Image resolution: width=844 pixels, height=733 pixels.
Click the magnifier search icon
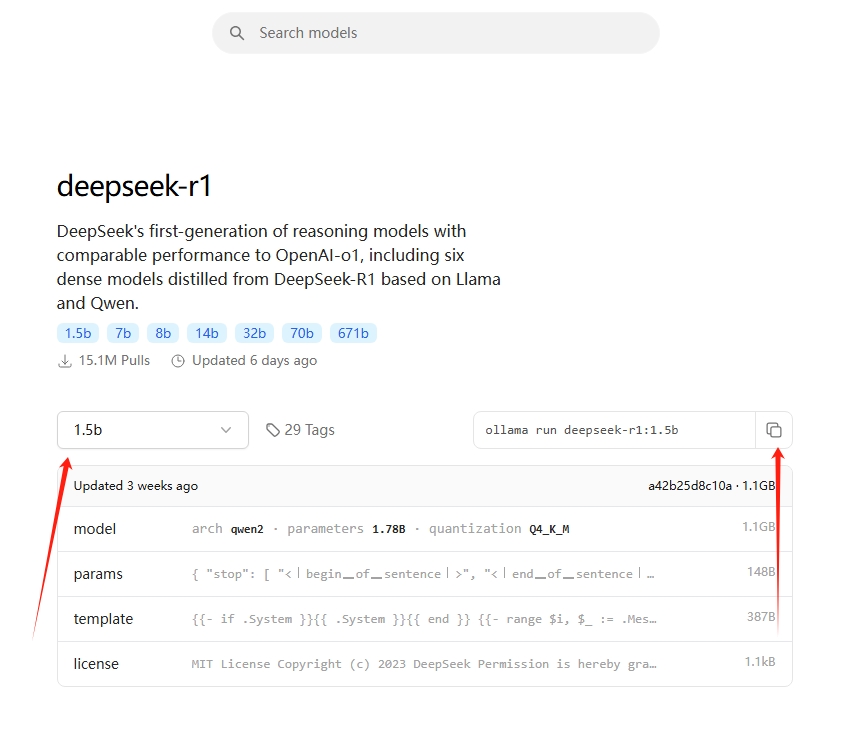[237, 33]
